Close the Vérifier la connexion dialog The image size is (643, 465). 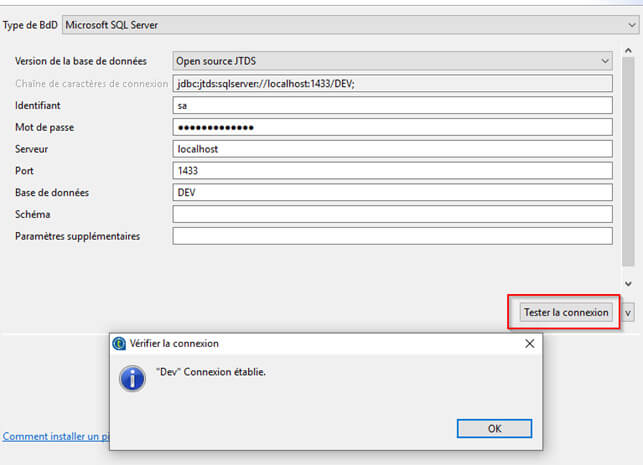pyautogui.click(x=529, y=344)
